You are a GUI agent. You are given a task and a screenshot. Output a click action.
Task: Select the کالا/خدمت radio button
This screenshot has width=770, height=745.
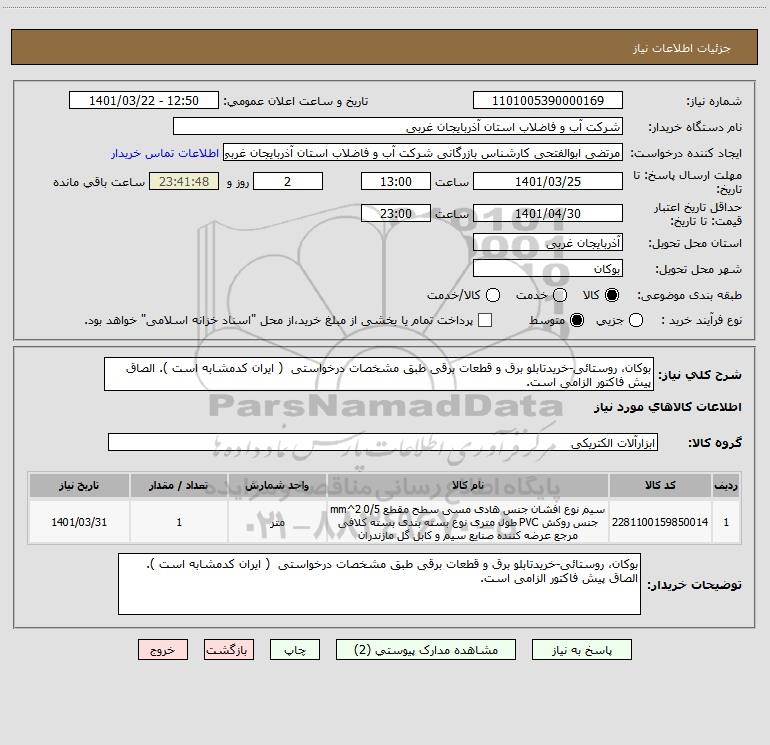click(493, 295)
